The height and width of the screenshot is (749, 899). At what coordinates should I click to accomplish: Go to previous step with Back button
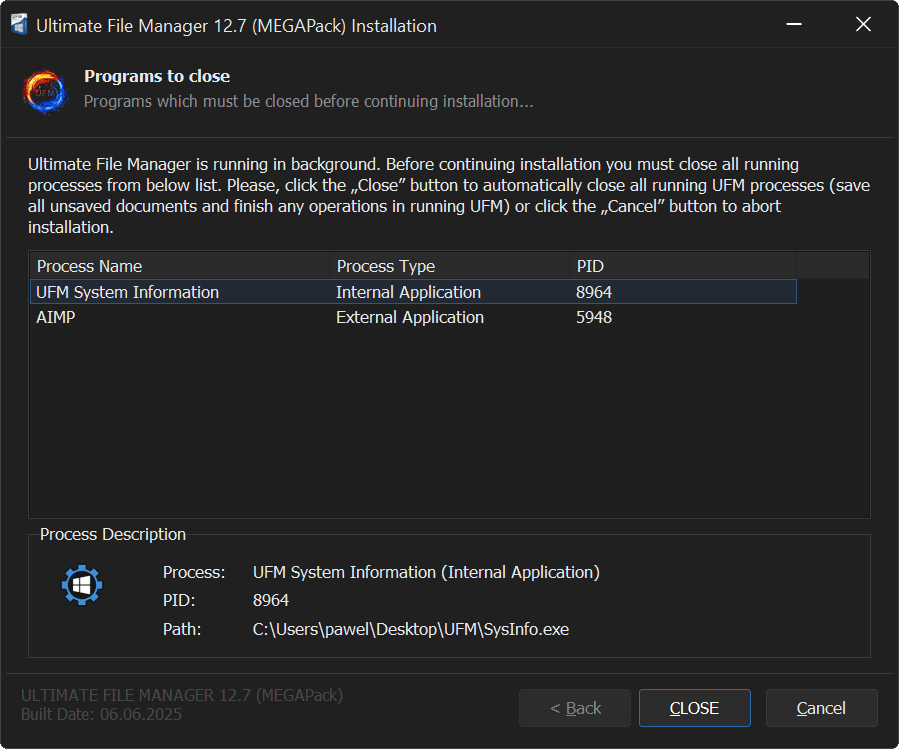coord(575,708)
